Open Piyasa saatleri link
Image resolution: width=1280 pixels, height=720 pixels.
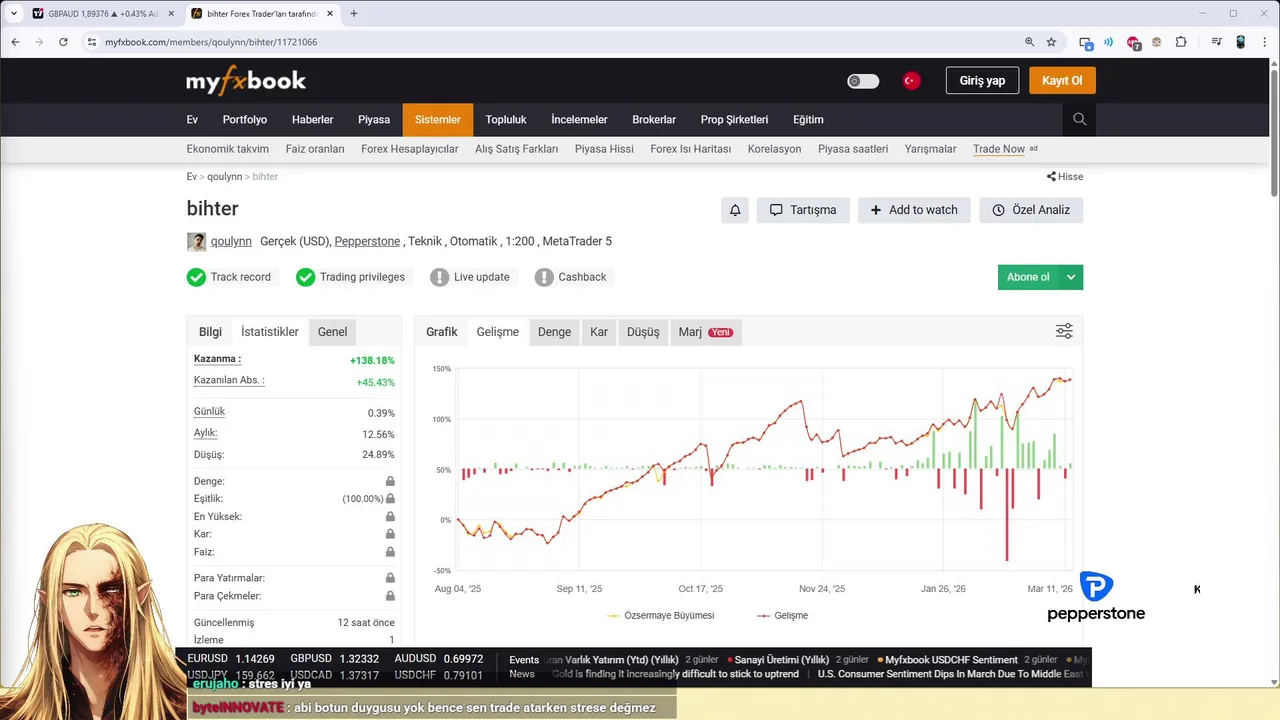tap(853, 149)
